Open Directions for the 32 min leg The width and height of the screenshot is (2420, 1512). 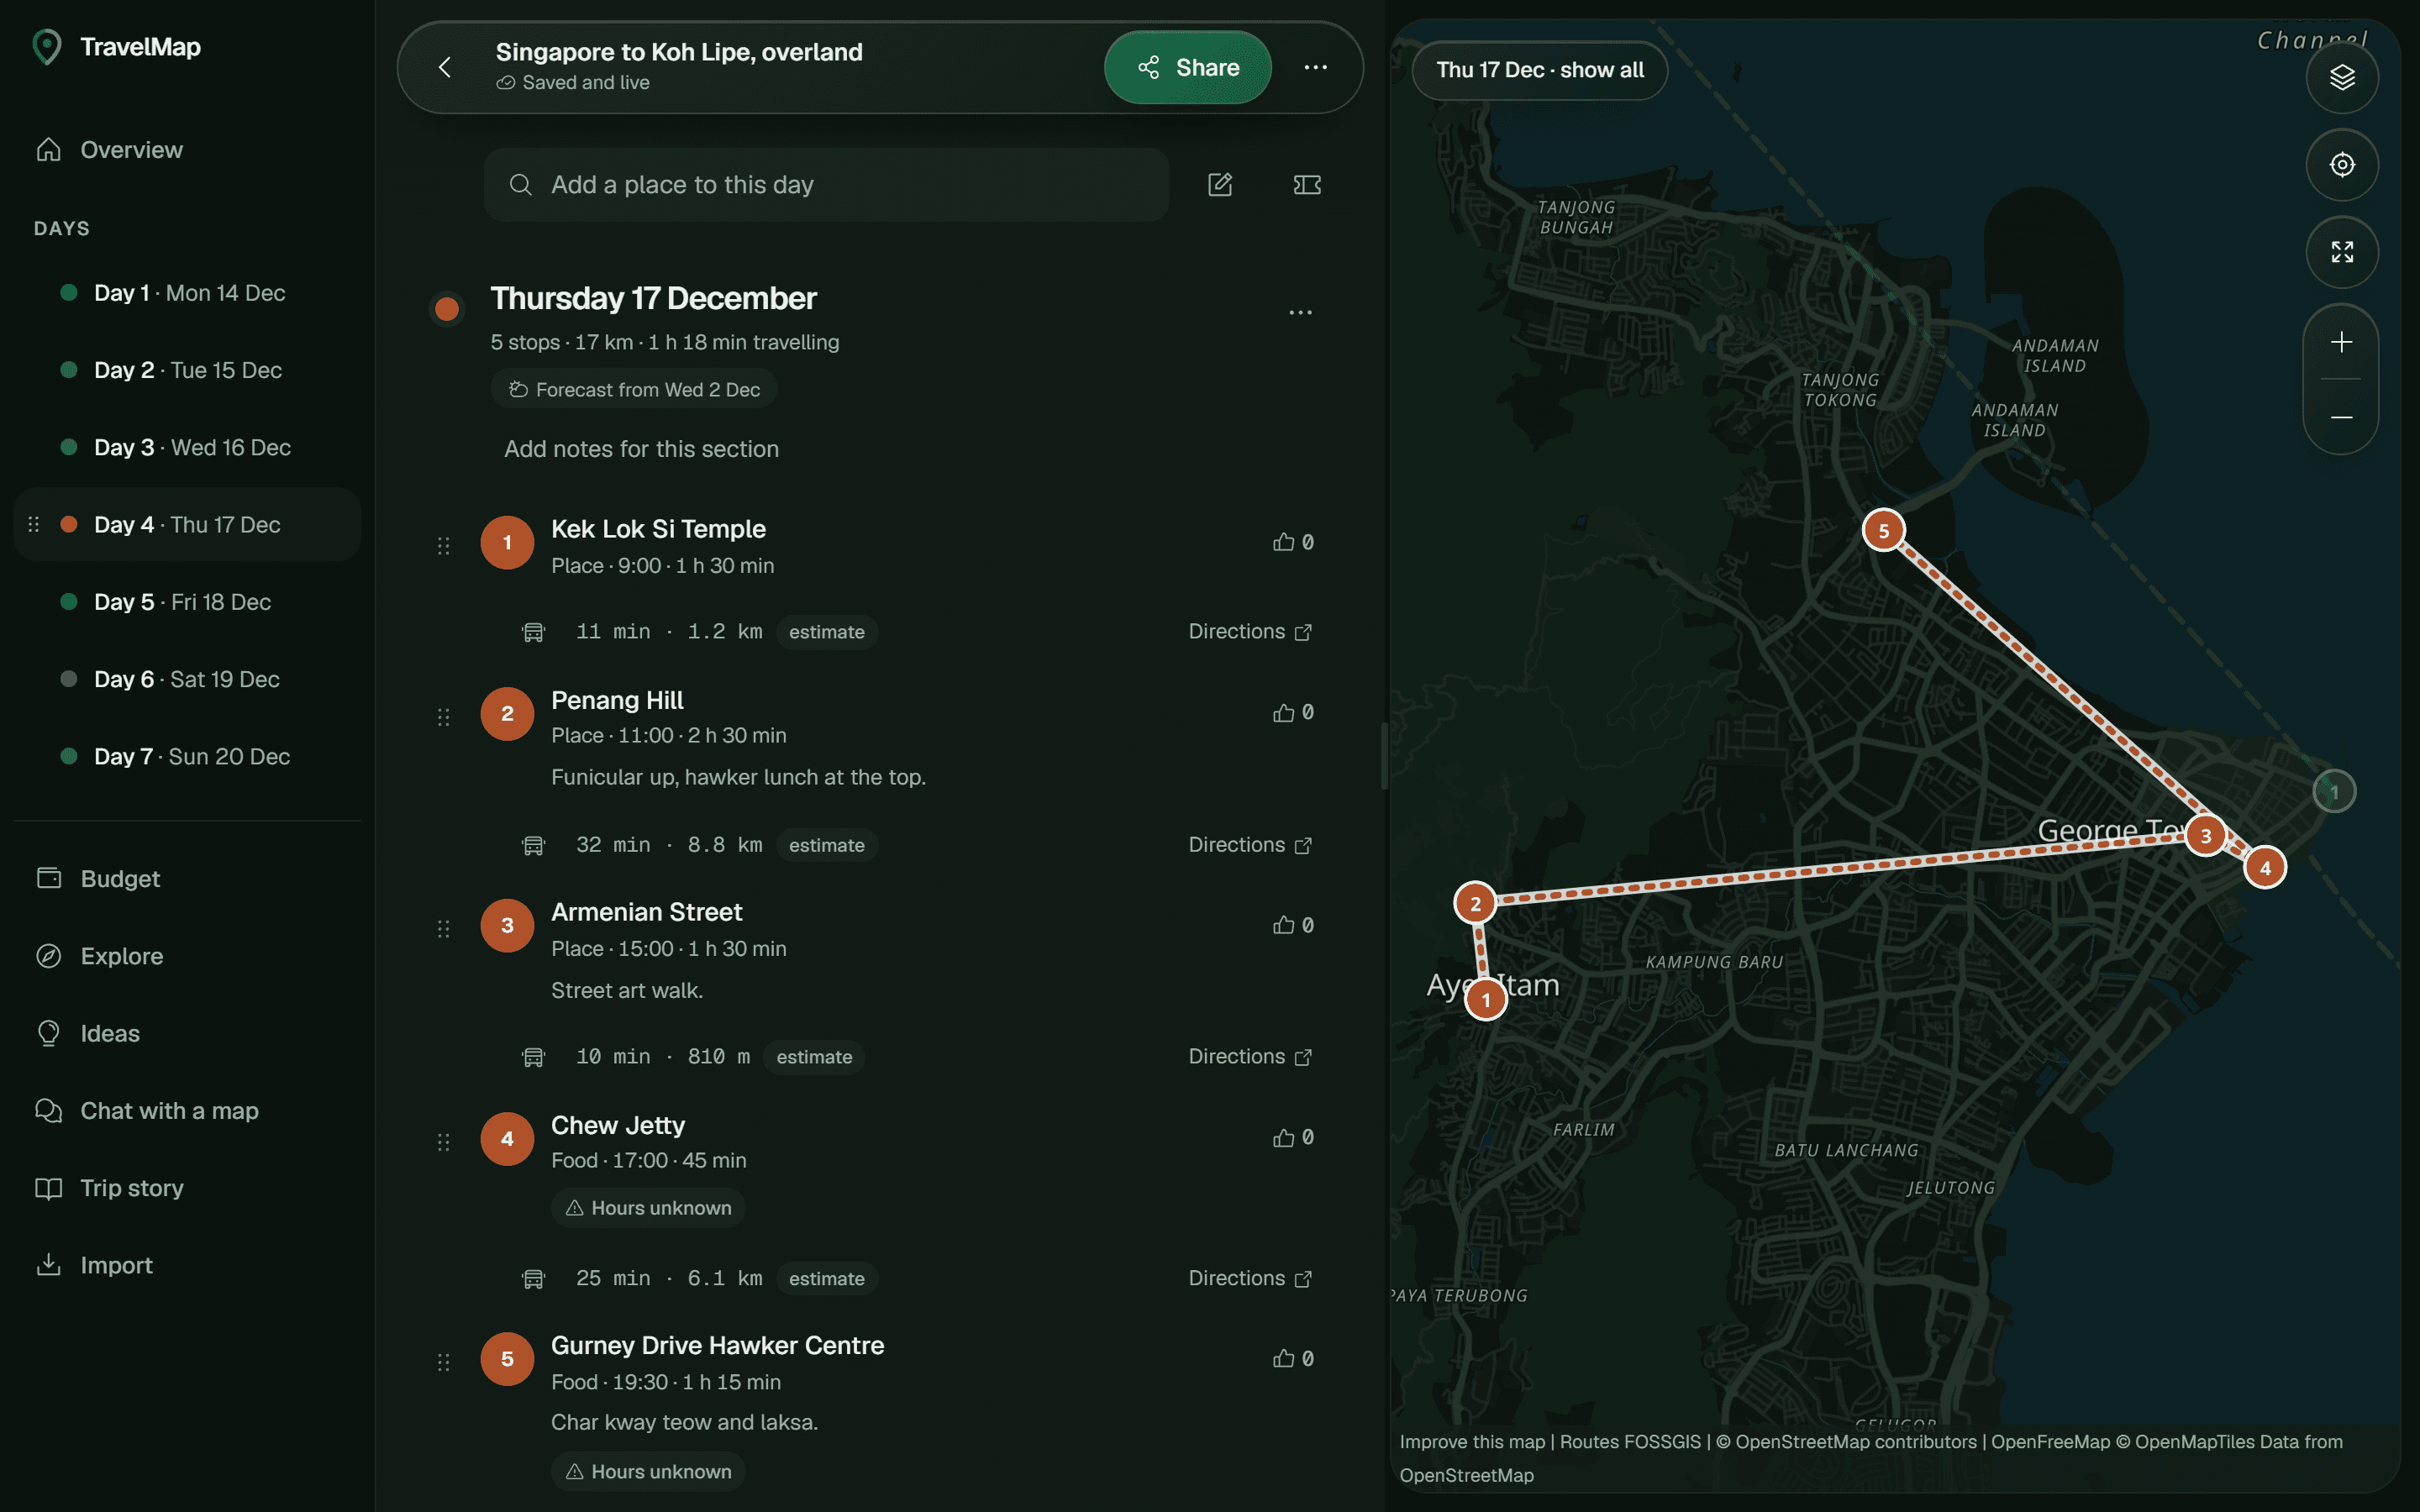[1249, 844]
